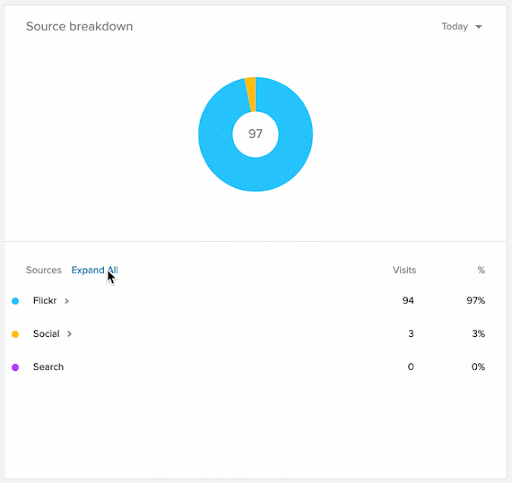Image resolution: width=512 pixels, height=483 pixels.
Task: Click the % column header
Action: point(481,270)
